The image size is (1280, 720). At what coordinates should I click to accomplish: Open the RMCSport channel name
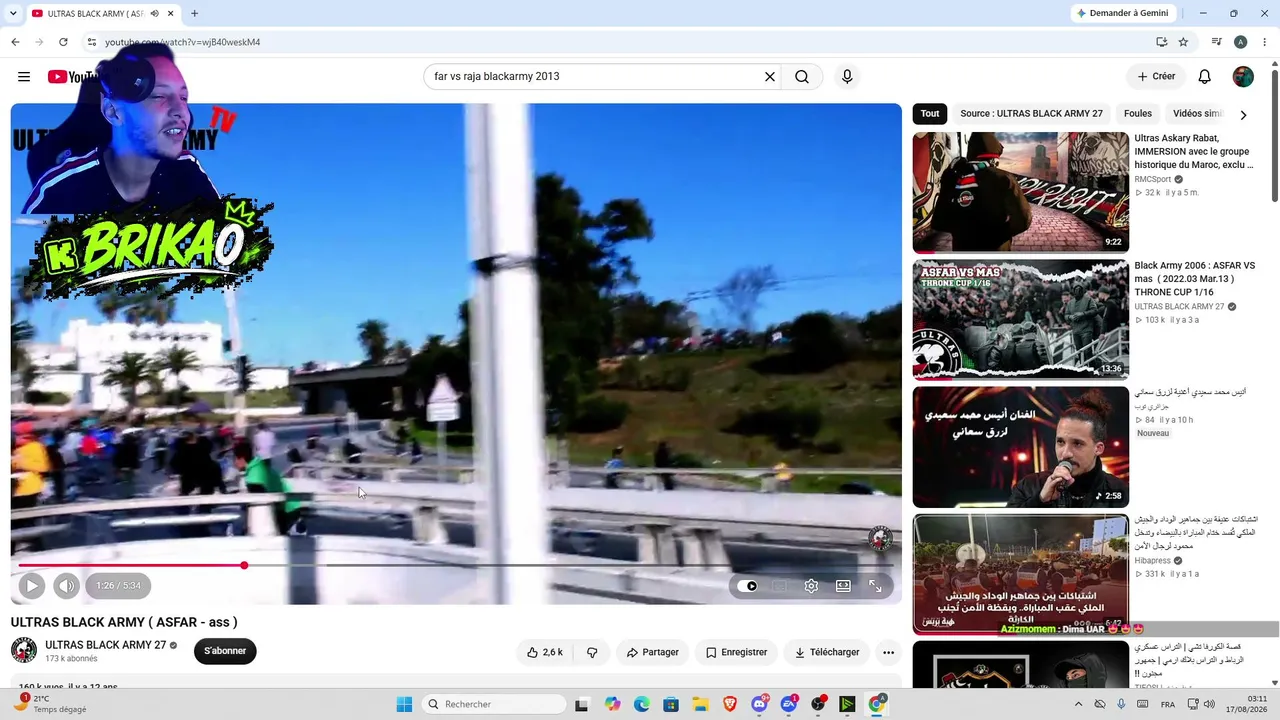1152,179
